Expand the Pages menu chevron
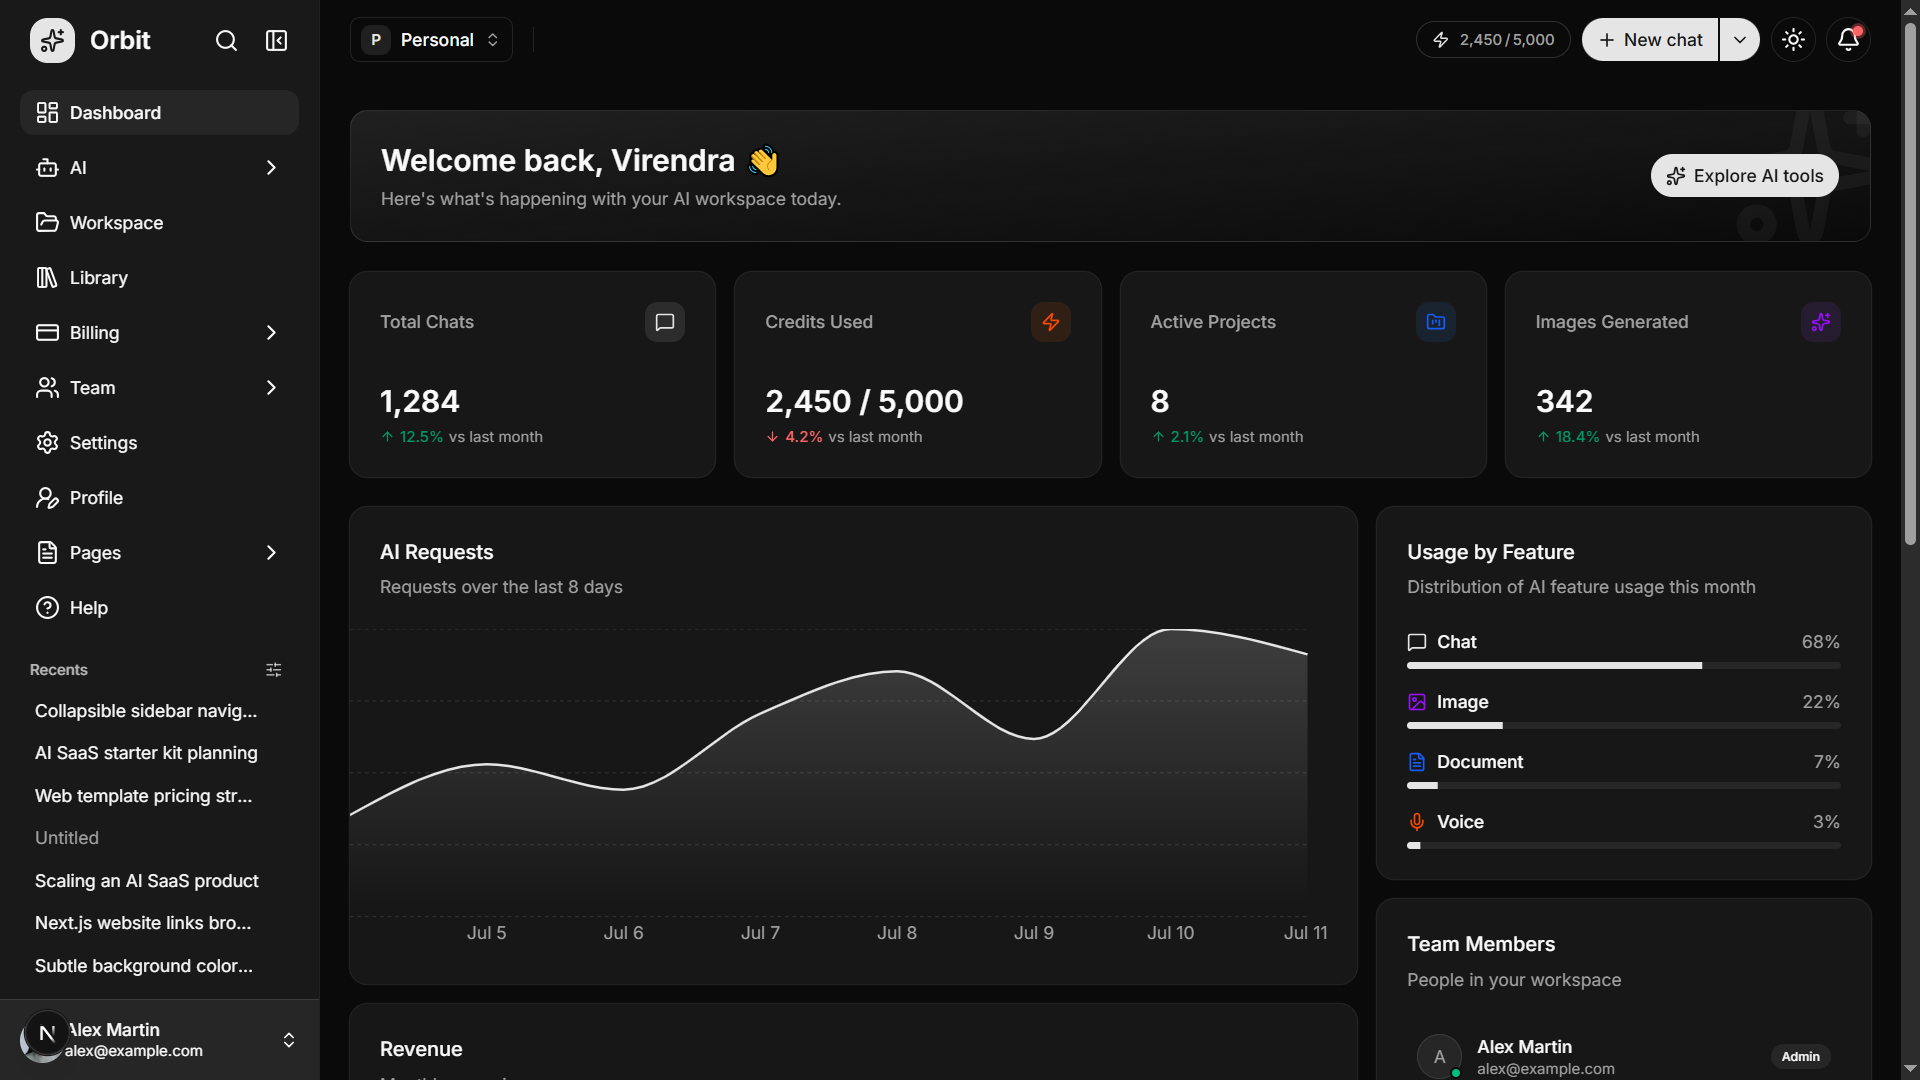Image resolution: width=1920 pixels, height=1080 pixels. pos(271,553)
